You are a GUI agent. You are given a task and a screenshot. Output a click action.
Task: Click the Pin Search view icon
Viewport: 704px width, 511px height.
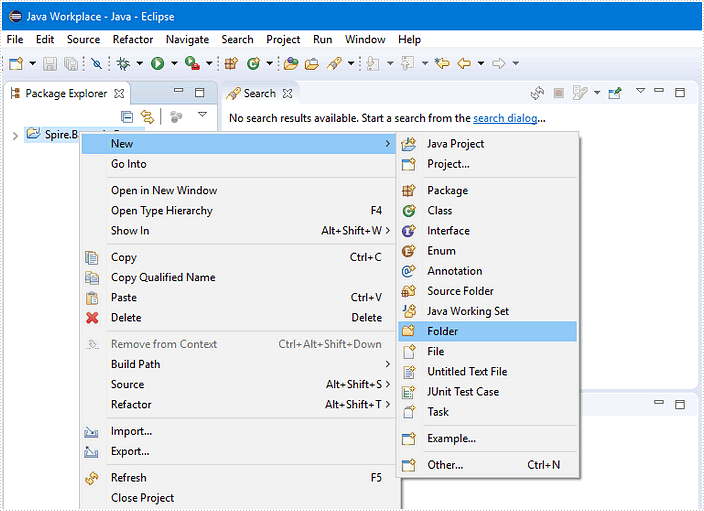(x=615, y=93)
